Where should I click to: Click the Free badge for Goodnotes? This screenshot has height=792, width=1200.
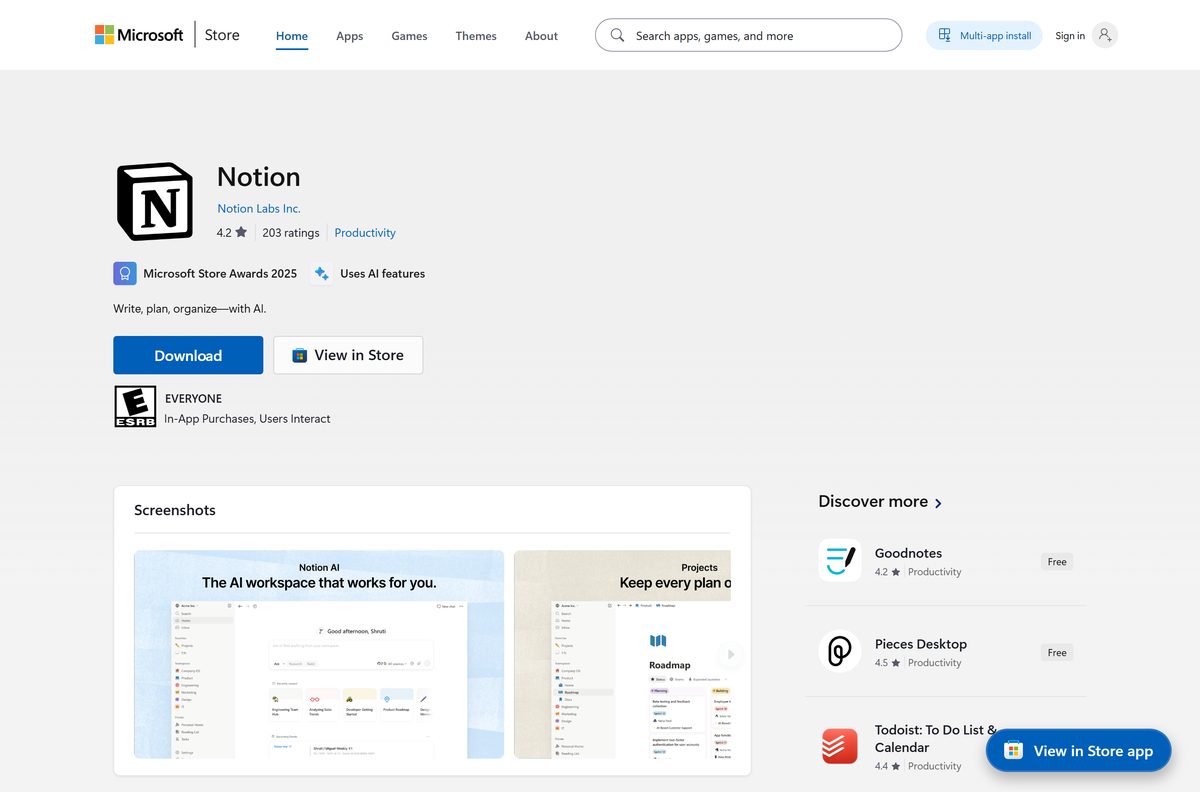[x=1057, y=562]
